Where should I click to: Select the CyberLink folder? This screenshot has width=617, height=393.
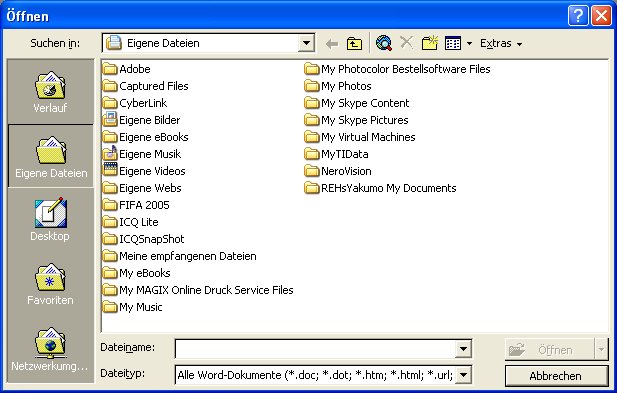pos(135,103)
